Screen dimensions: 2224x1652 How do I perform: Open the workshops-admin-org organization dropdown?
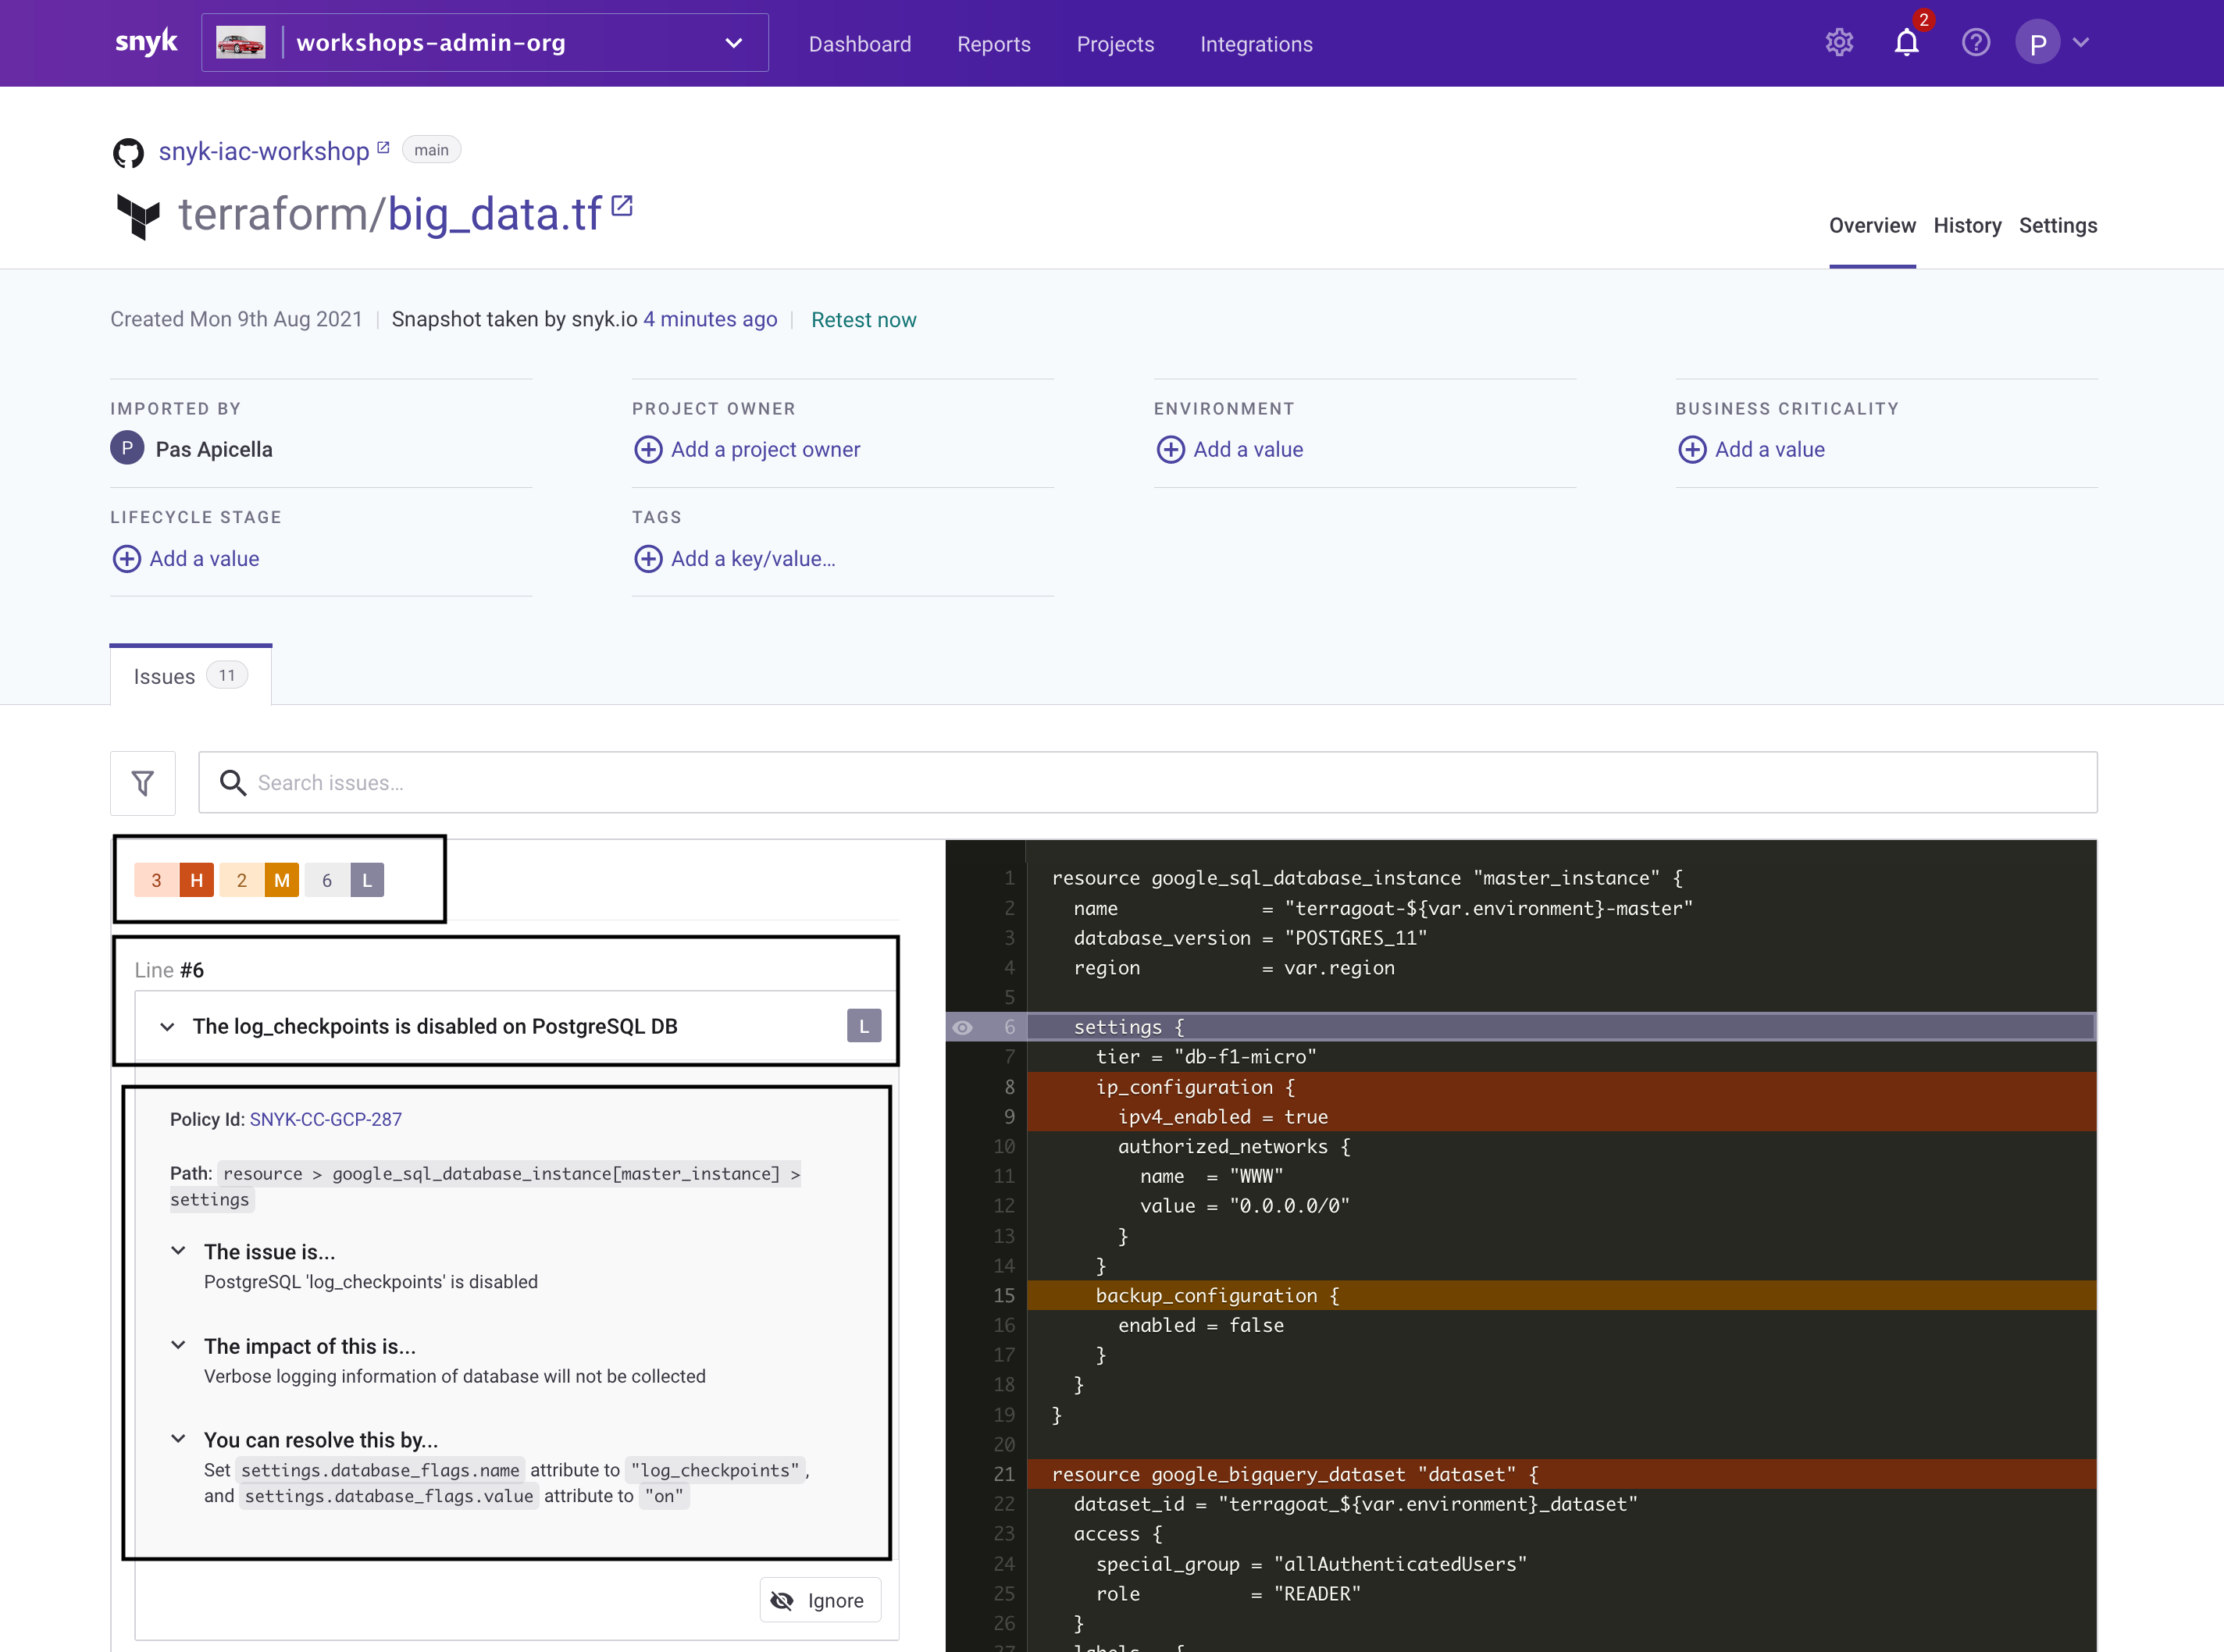point(485,43)
